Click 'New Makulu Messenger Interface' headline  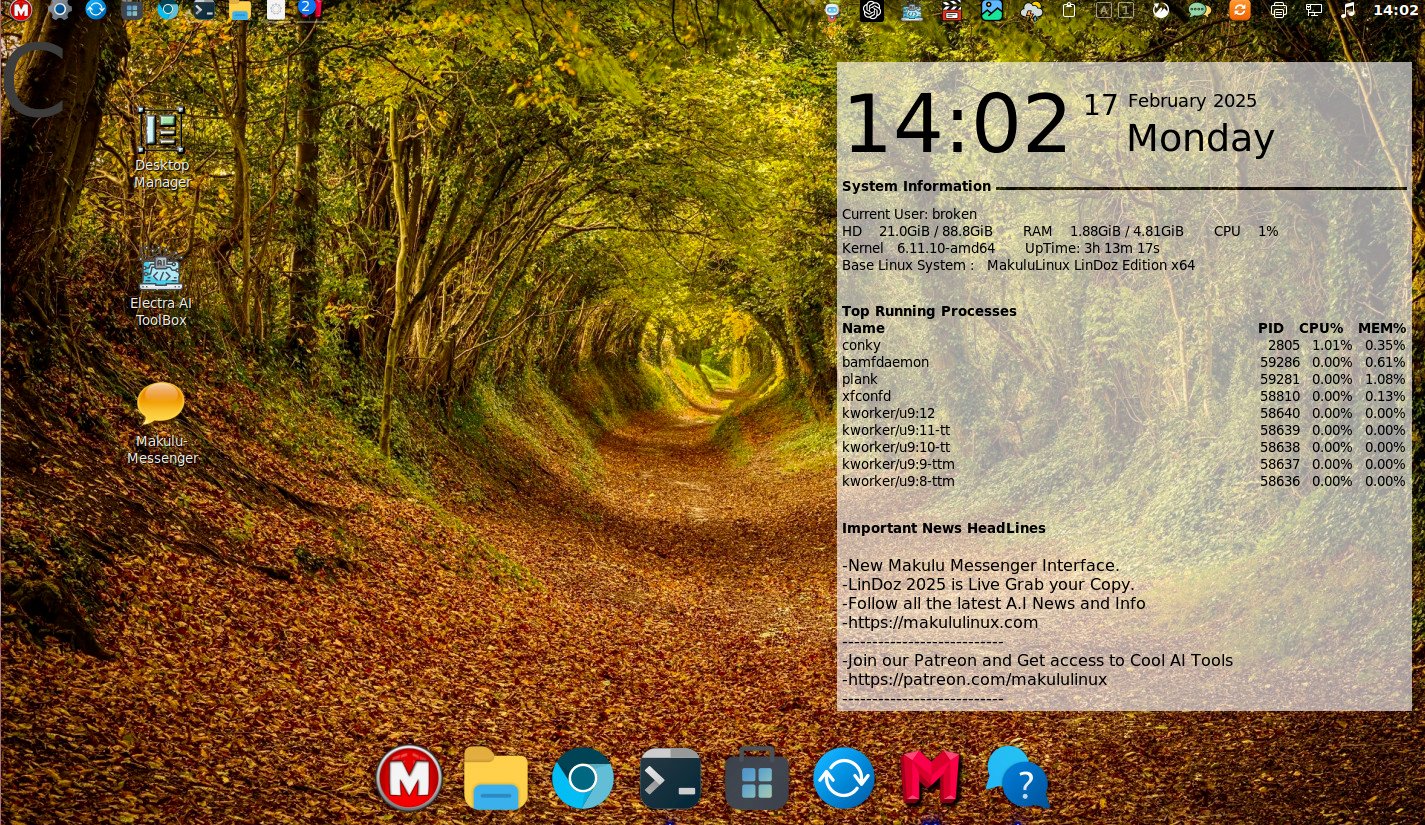pyautogui.click(x=981, y=565)
